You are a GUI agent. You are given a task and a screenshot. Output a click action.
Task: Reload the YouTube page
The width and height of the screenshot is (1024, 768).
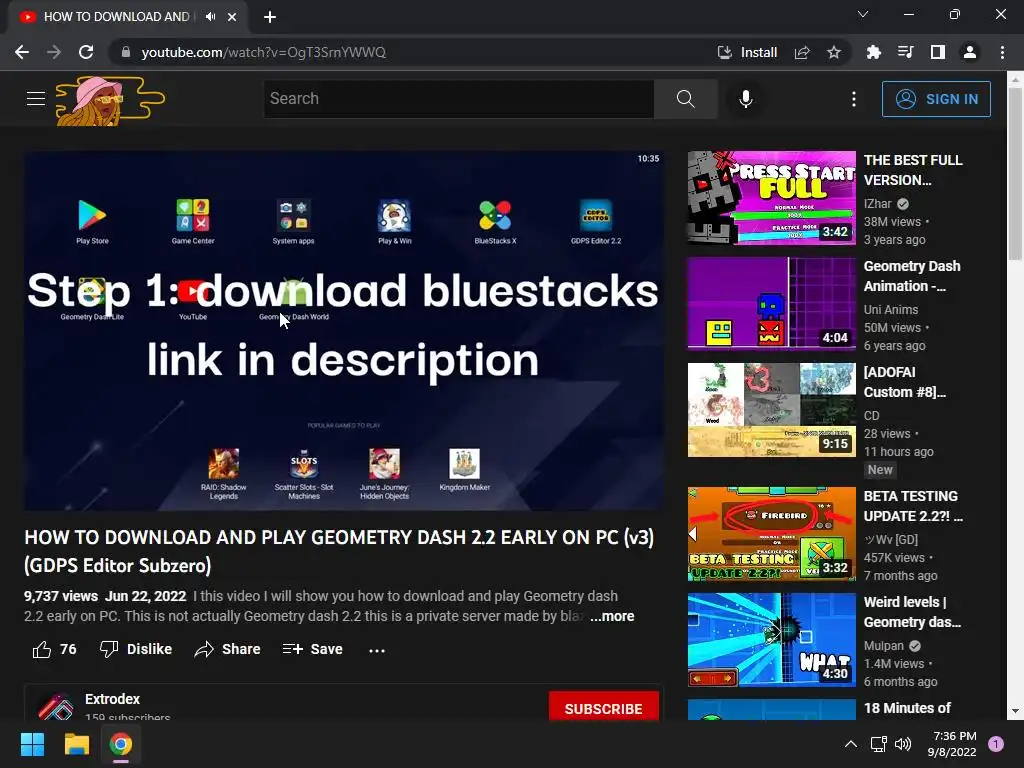[86, 52]
